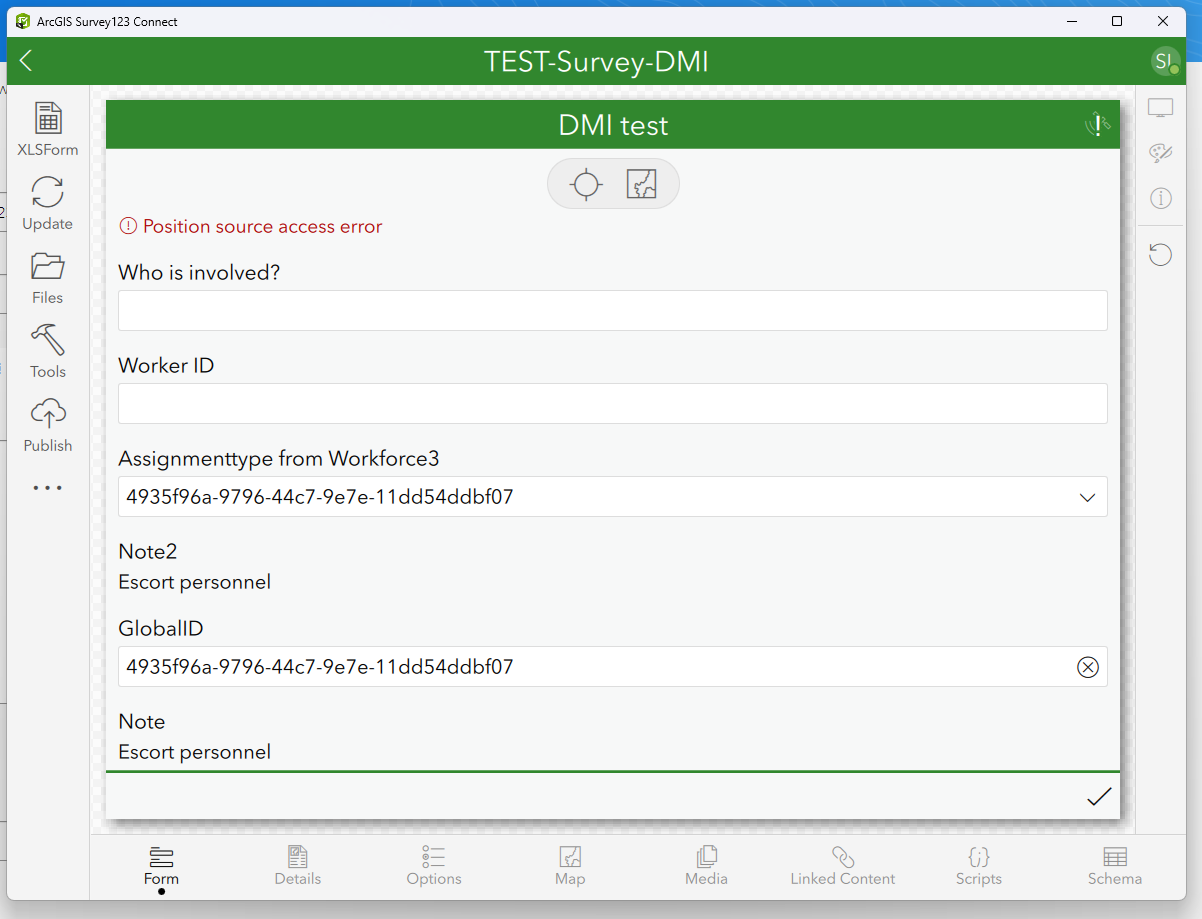The image size is (1202, 919).
Task: Submit the form with the checkmark
Action: tap(1099, 797)
